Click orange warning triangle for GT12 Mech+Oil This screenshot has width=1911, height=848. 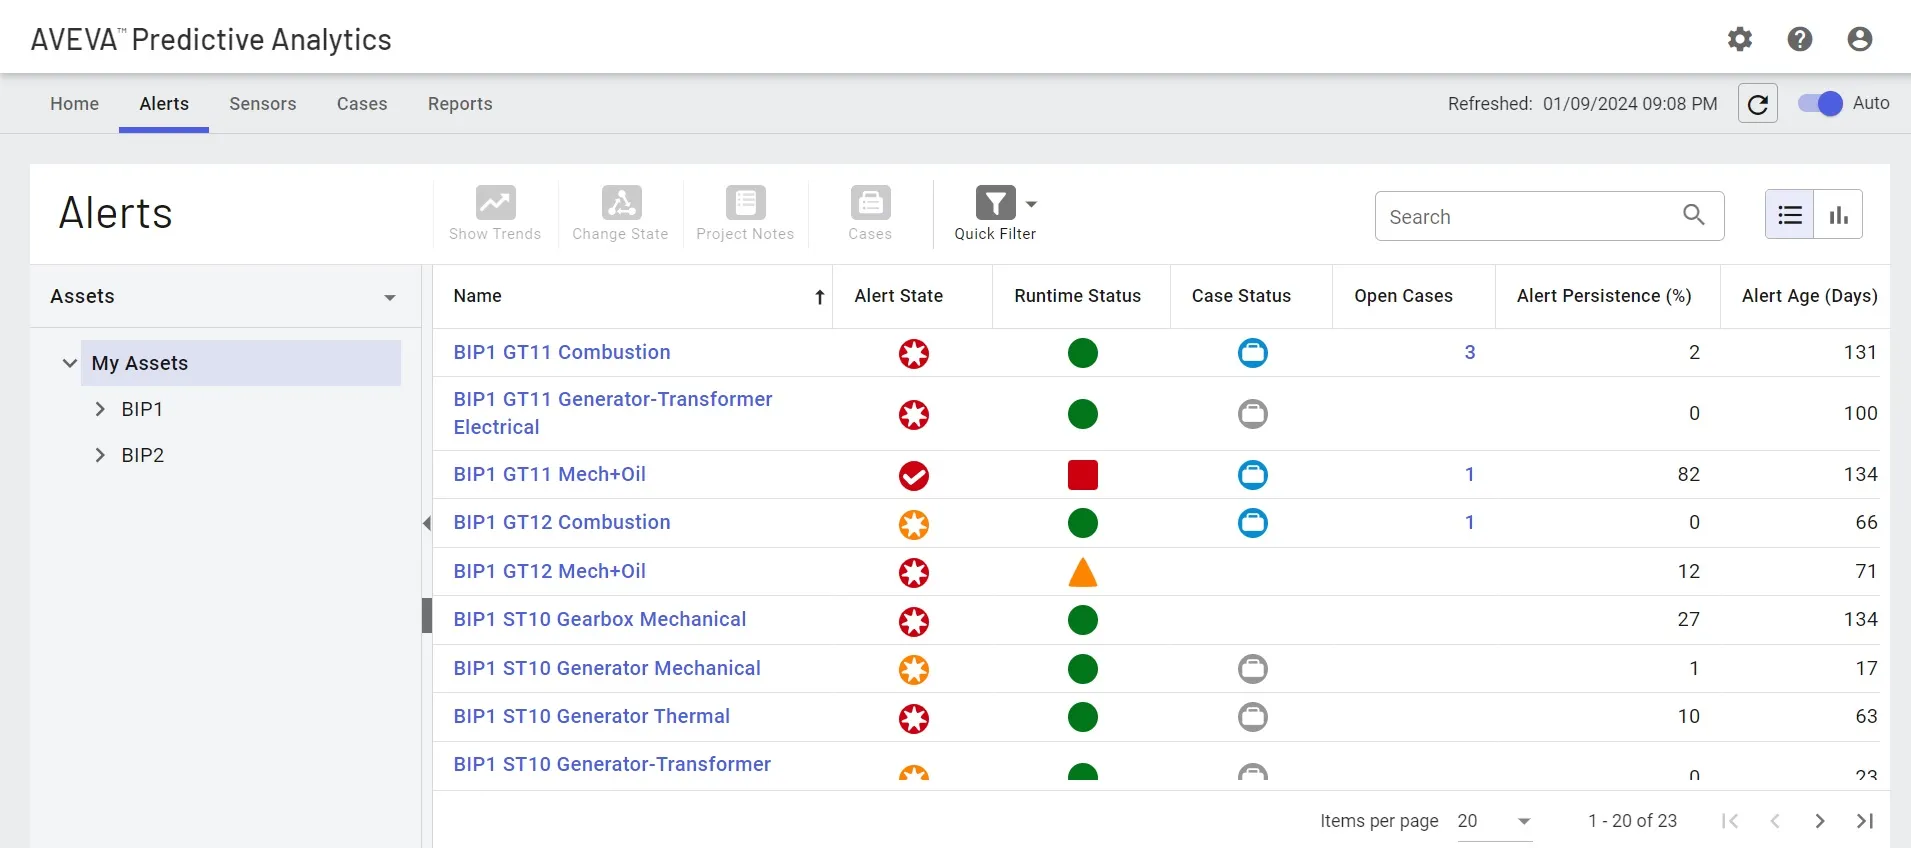pyautogui.click(x=1083, y=572)
